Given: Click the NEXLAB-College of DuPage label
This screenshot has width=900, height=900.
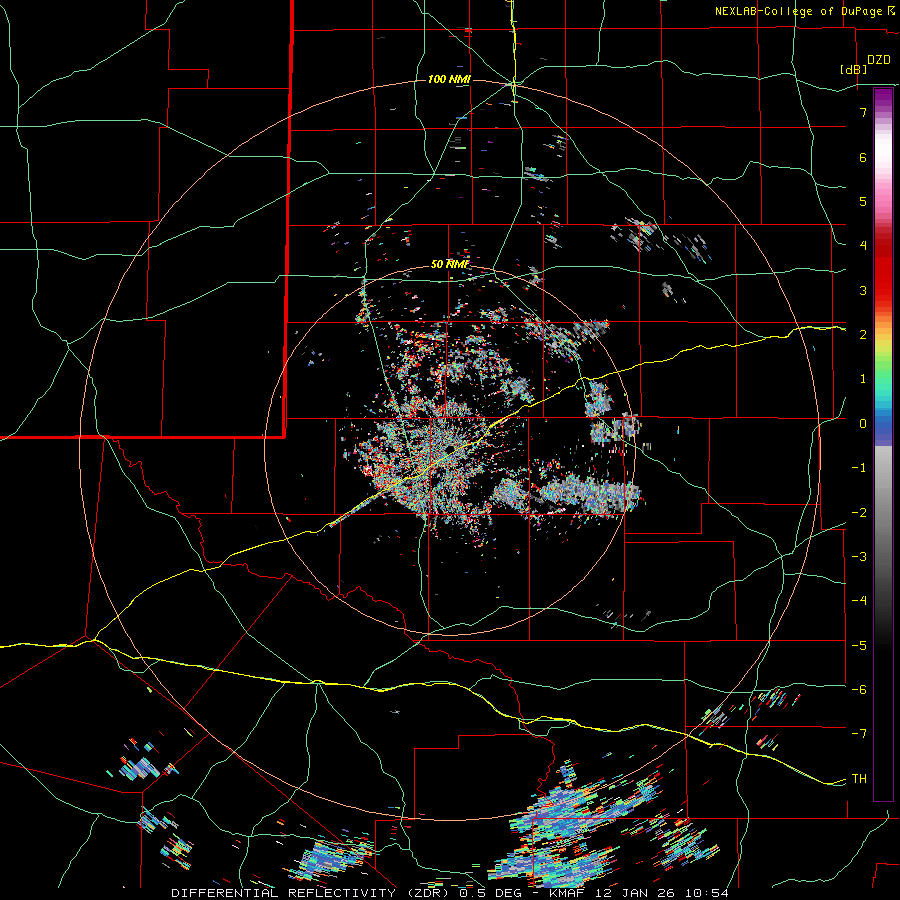Looking at the screenshot, I should click(x=799, y=11).
